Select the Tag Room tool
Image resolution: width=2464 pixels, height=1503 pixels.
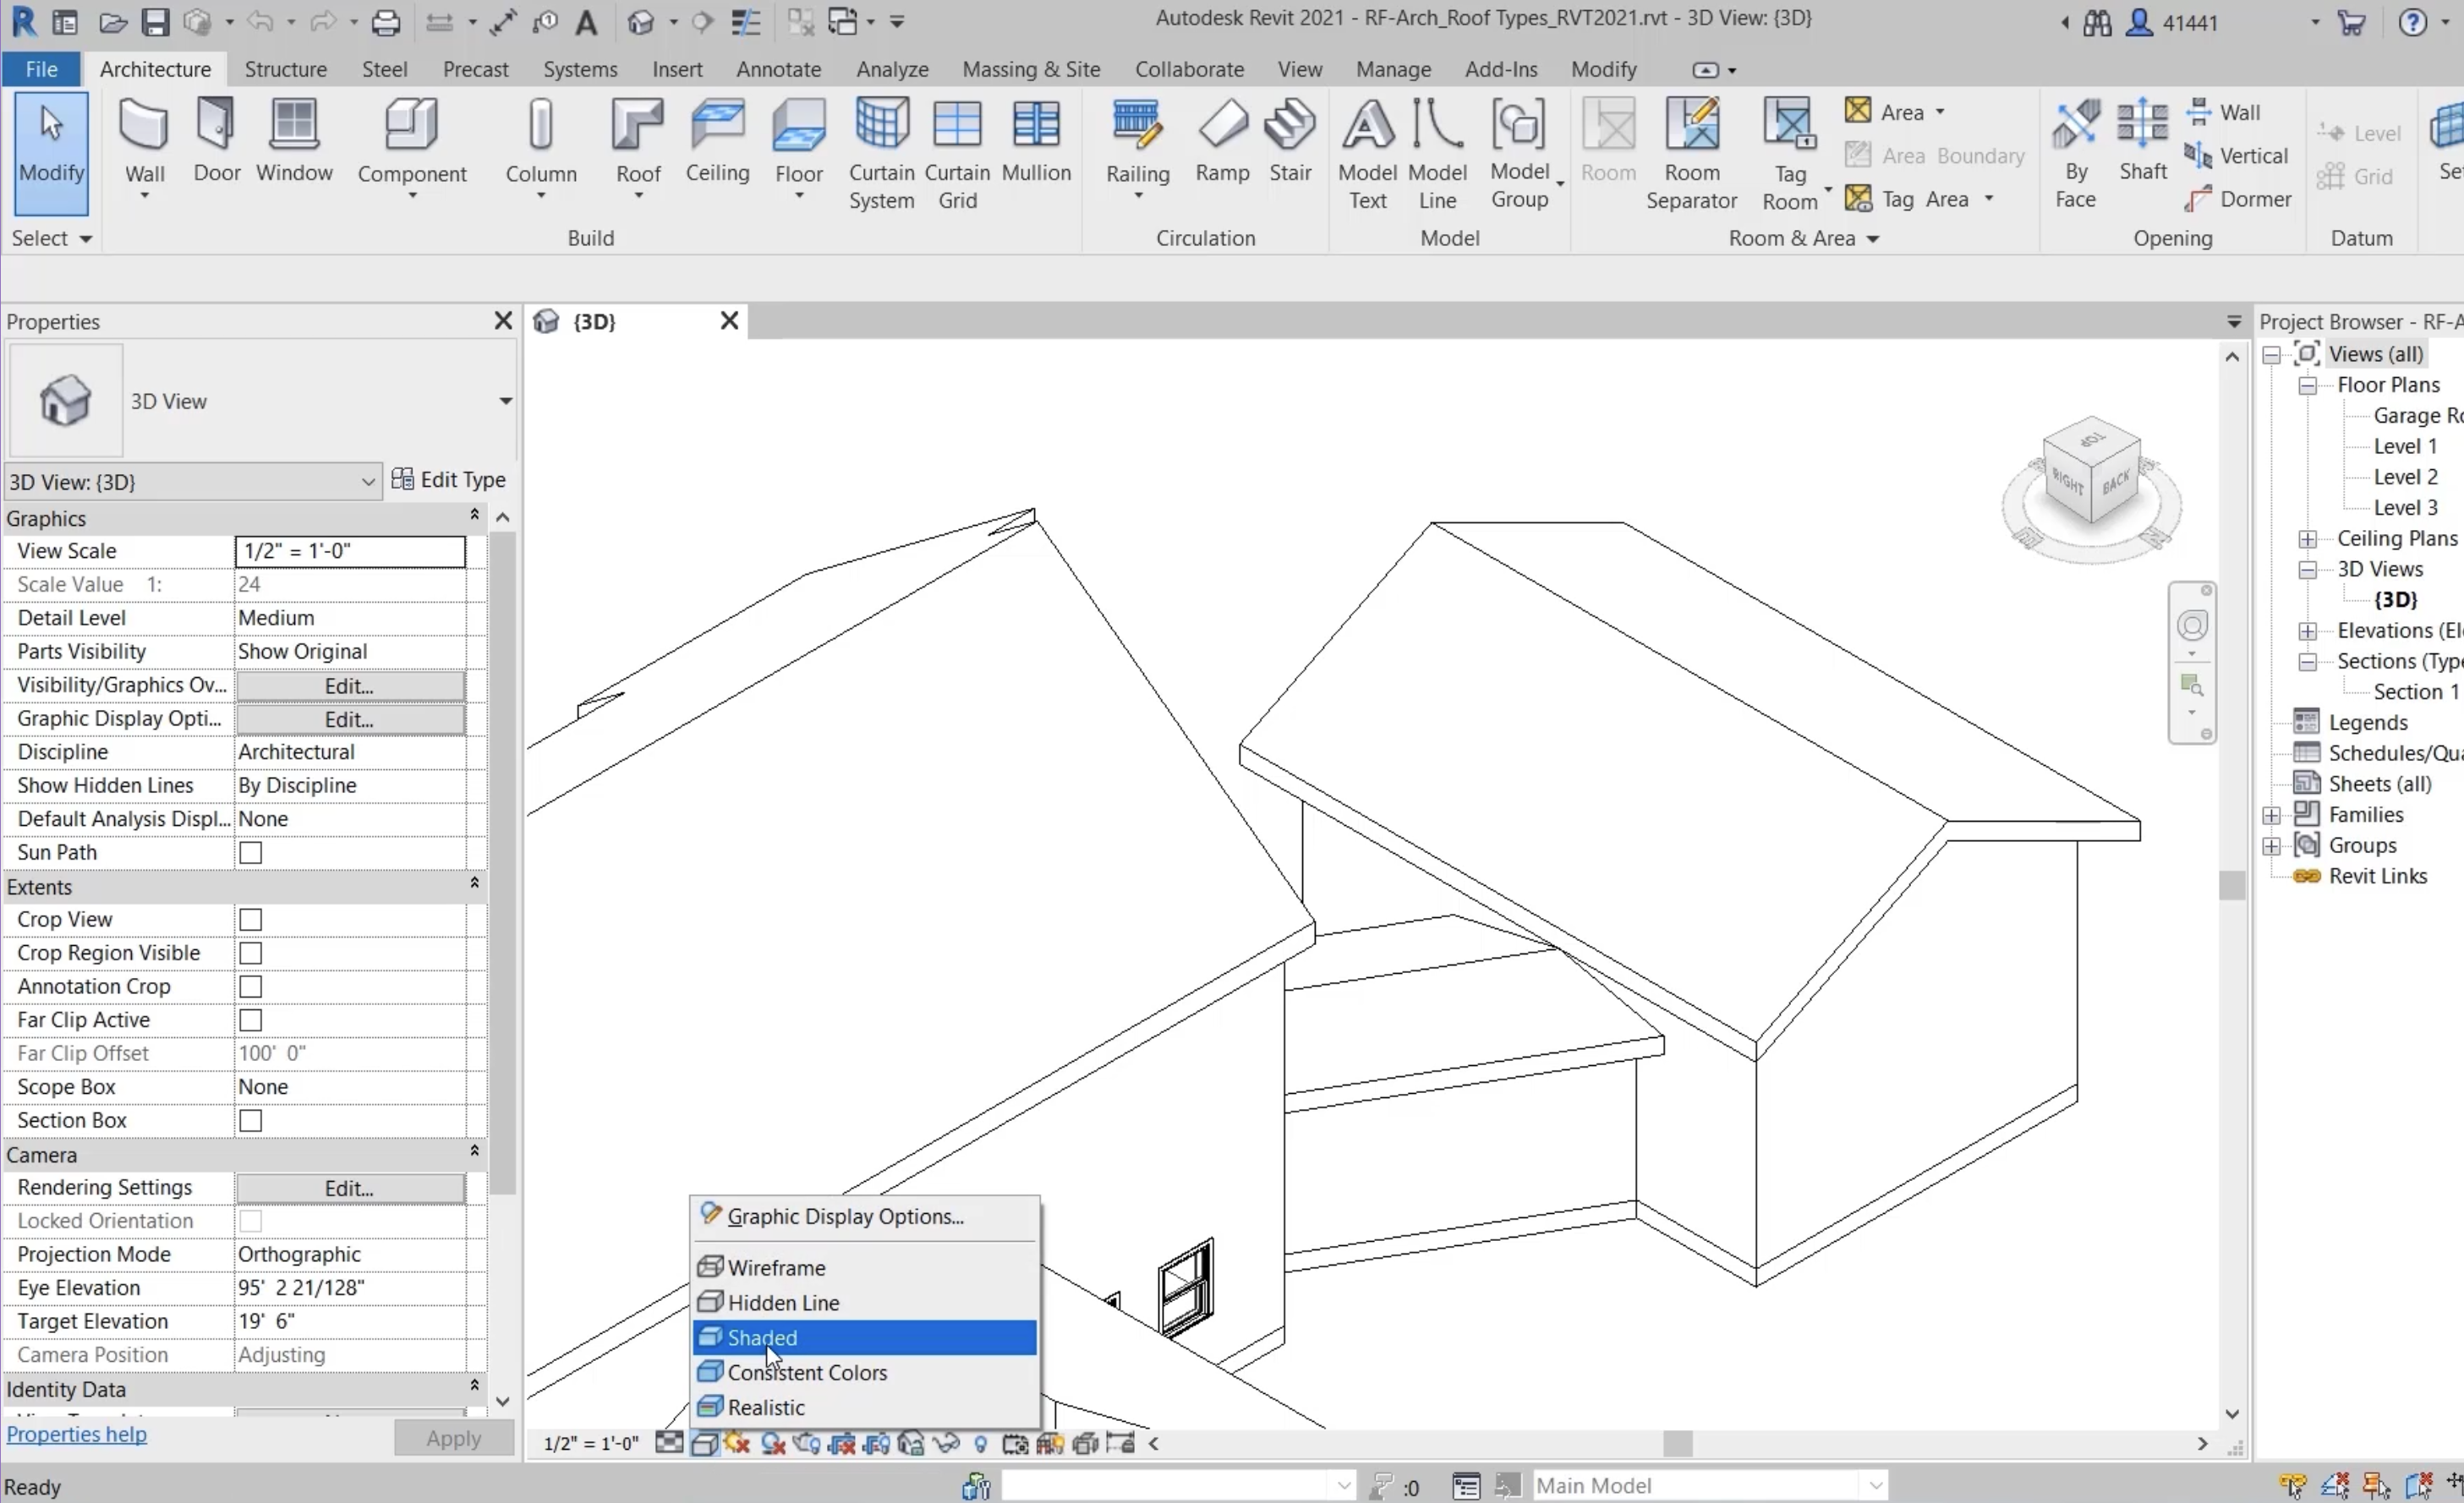[1789, 154]
